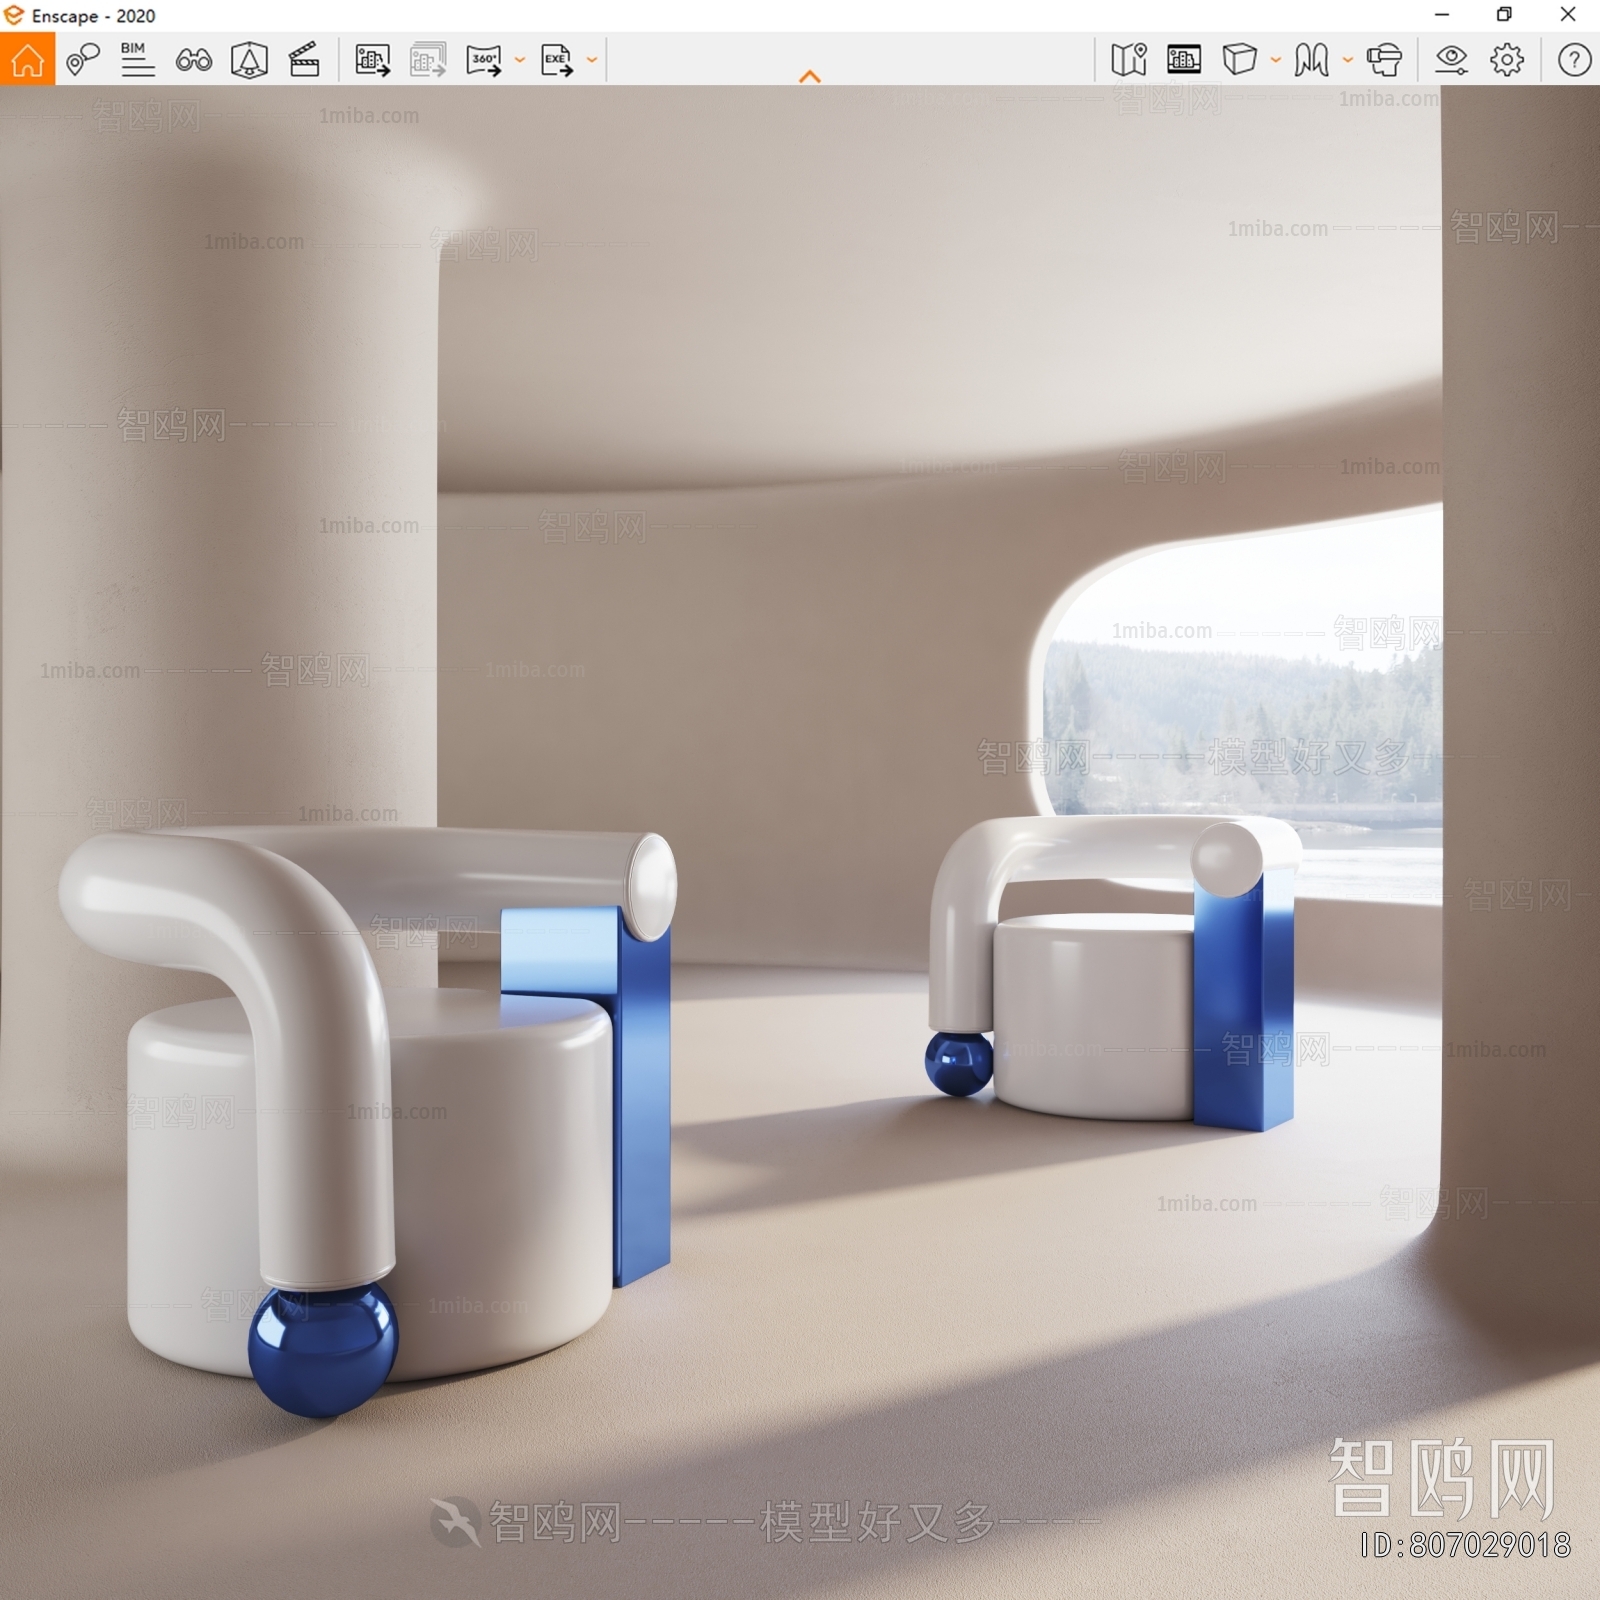Enable virtual reality headset
Screen dimensions: 1600x1600
pyautogui.click(x=1384, y=60)
